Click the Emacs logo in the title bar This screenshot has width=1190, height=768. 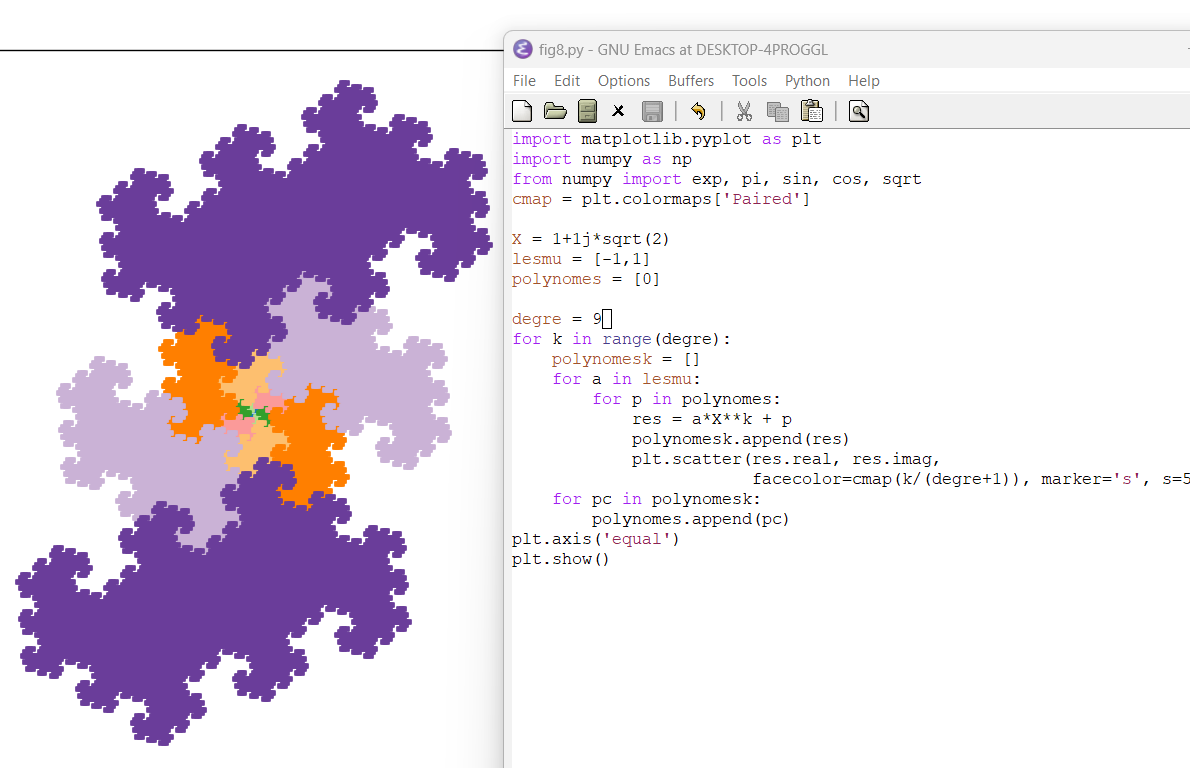click(522, 49)
